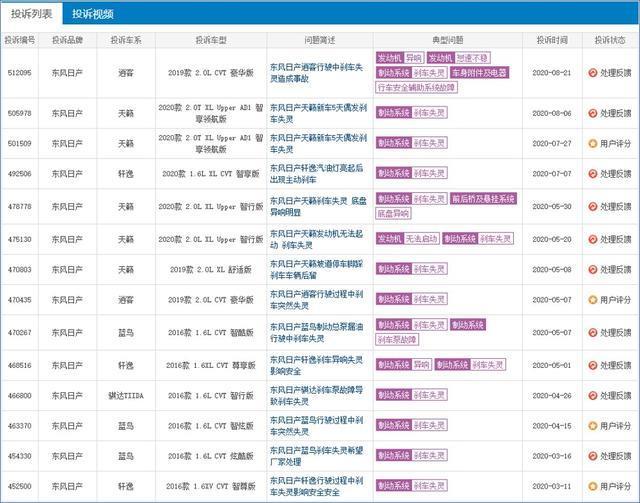Screen dimensions: 640x503
Task: Open complaint 东风日产逍客行驶中刹车失灵造成事故
Action: click(317, 73)
